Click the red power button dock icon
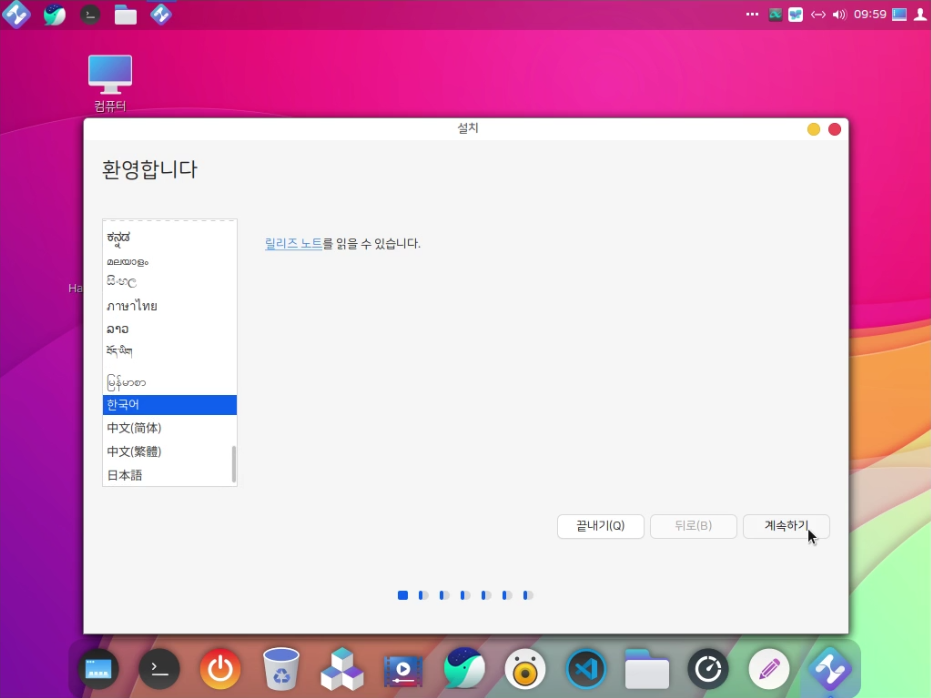This screenshot has height=698, width=931. [x=220, y=668]
